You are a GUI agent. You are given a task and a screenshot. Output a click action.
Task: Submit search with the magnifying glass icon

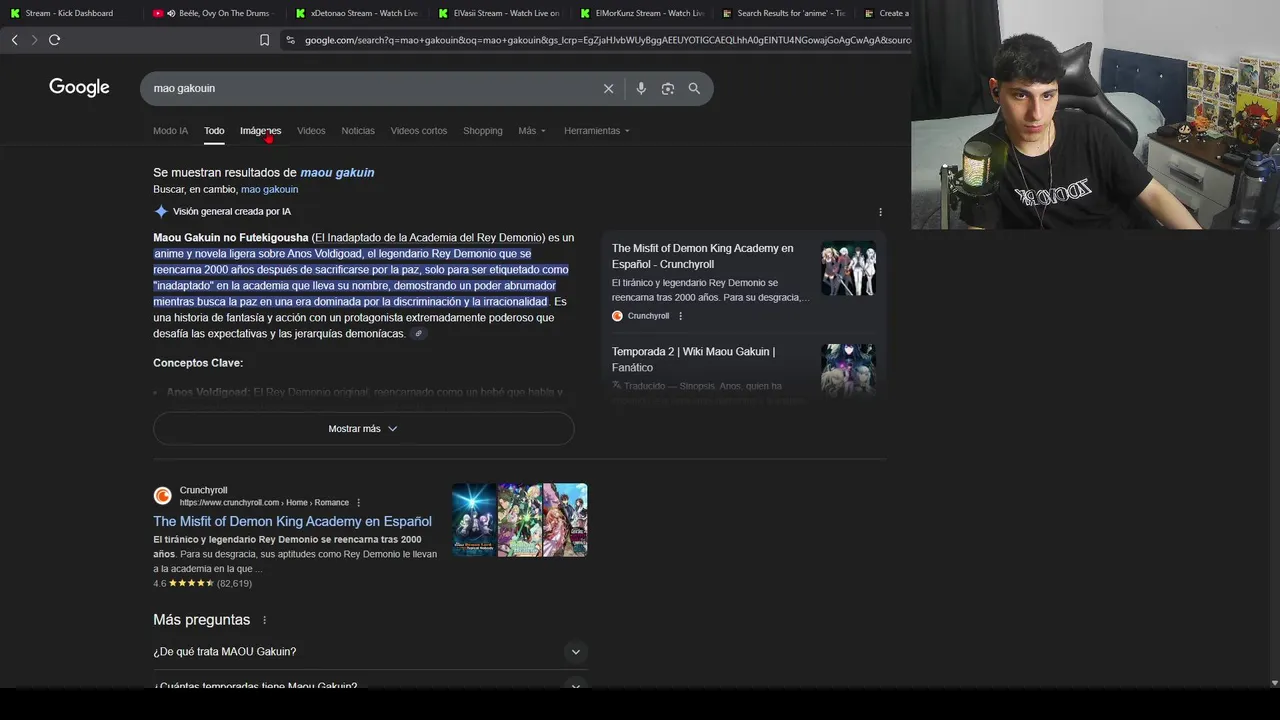click(x=694, y=88)
